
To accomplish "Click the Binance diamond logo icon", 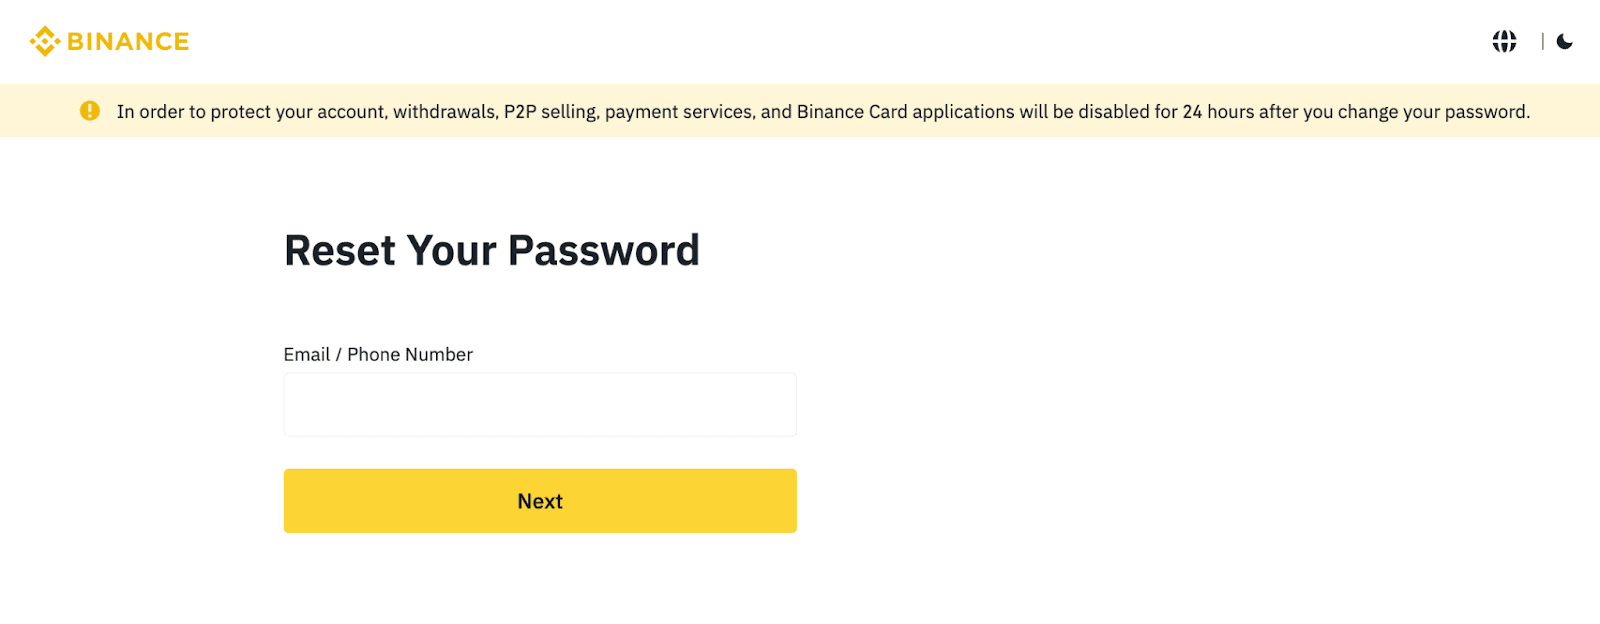I will (x=45, y=41).
